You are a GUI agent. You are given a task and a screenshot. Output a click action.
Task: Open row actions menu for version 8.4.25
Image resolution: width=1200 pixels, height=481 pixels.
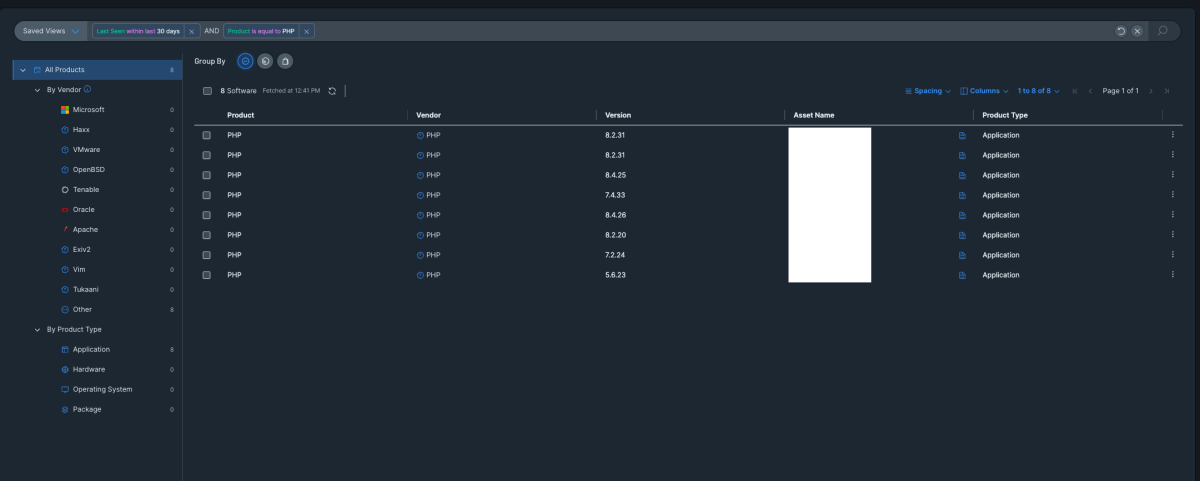[x=1172, y=175]
